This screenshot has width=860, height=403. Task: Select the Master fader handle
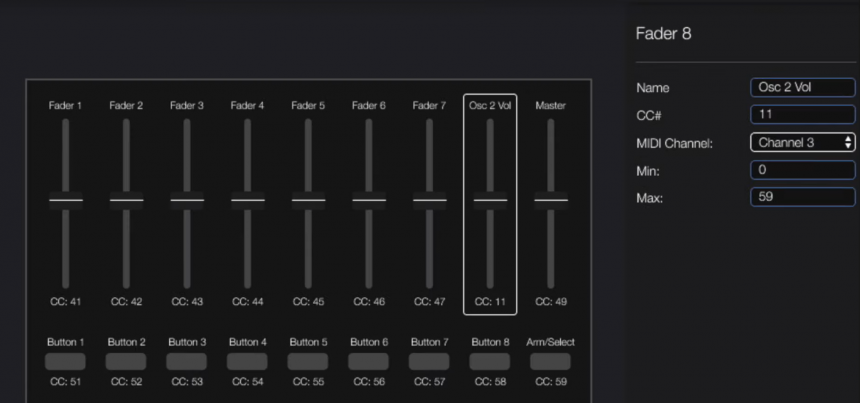pos(551,200)
